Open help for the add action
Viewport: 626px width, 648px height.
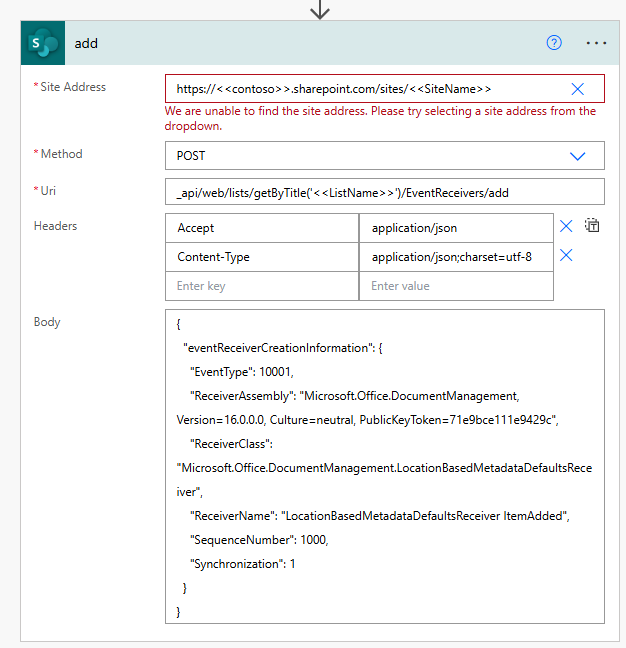tap(554, 43)
